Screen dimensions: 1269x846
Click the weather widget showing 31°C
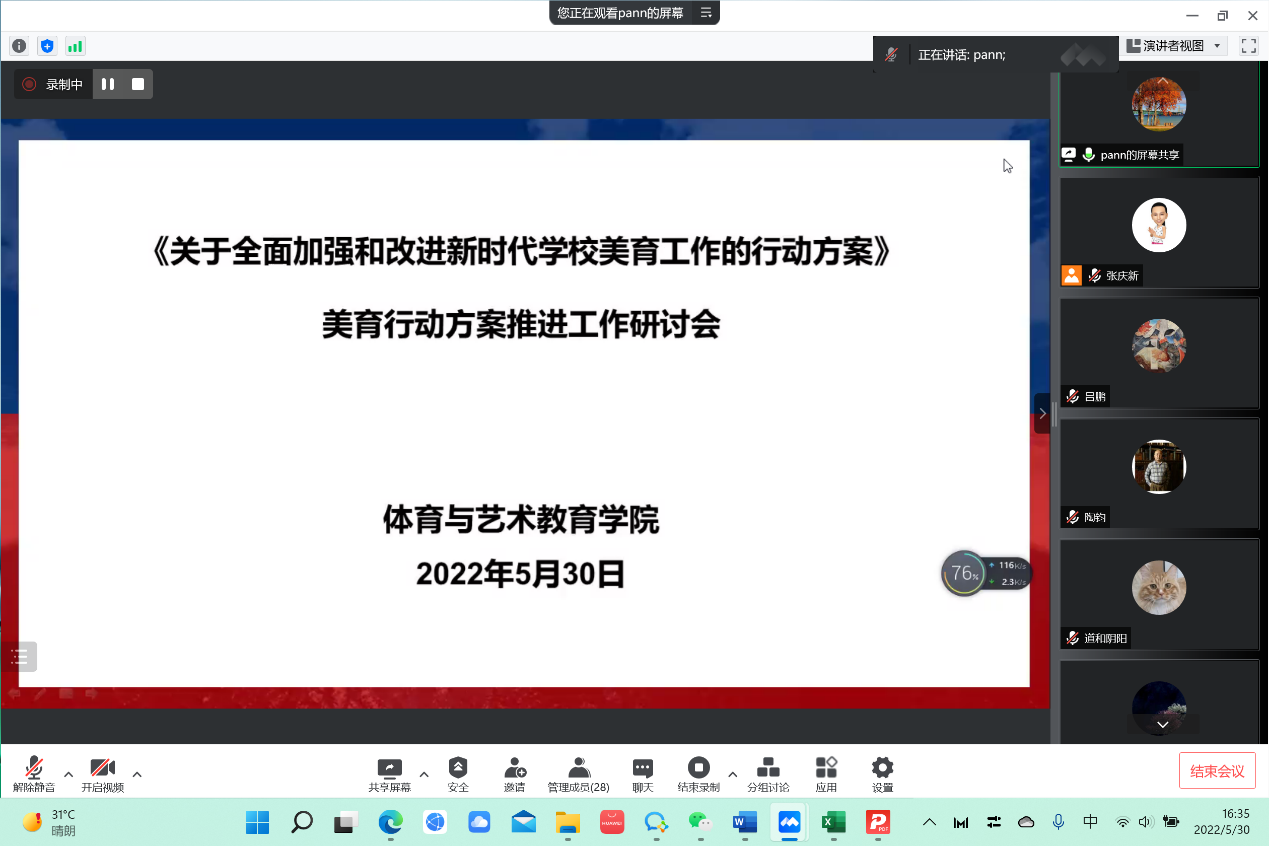tap(50, 822)
